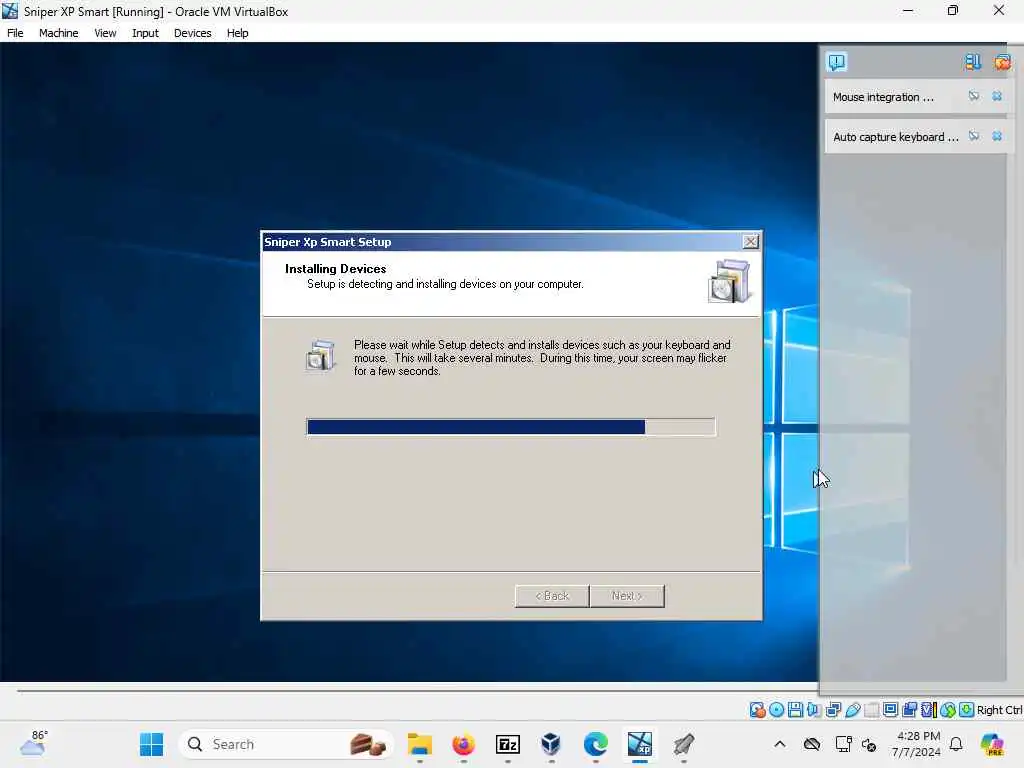Select the Sniper XP VM taskbar icon

(x=639, y=744)
